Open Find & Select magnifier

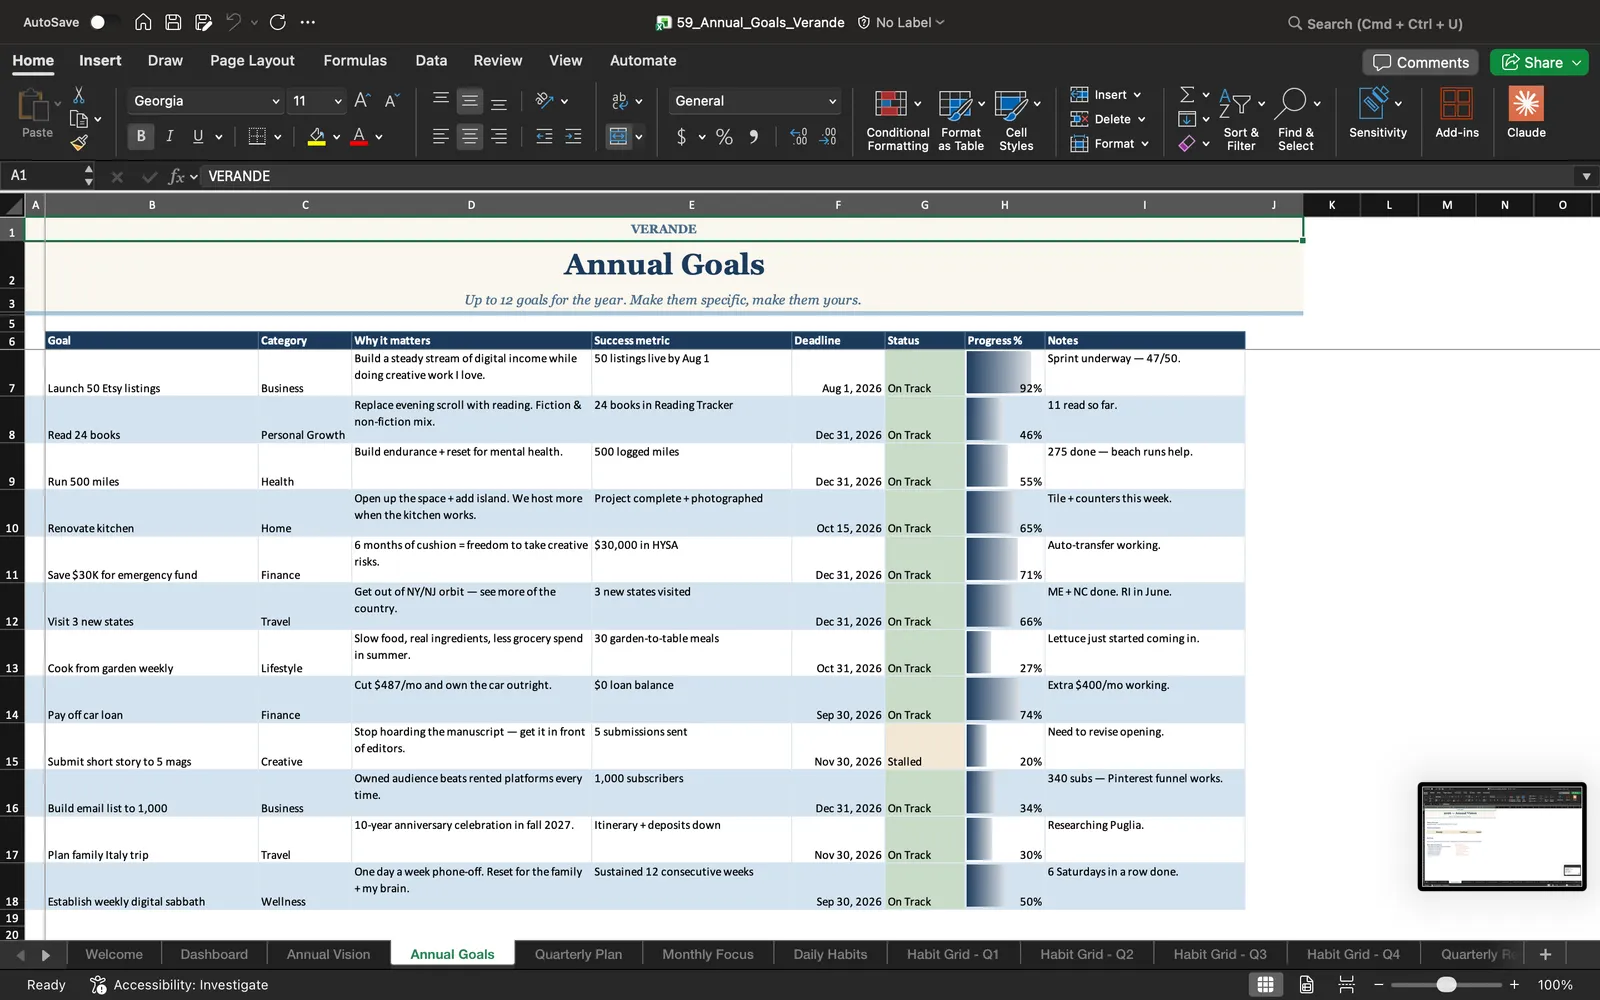coord(1296,120)
